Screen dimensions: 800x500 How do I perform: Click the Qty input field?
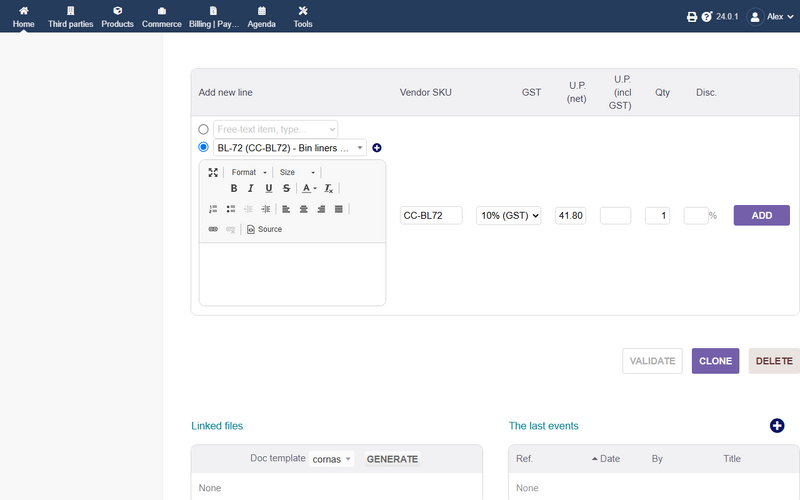(x=657, y=215)
